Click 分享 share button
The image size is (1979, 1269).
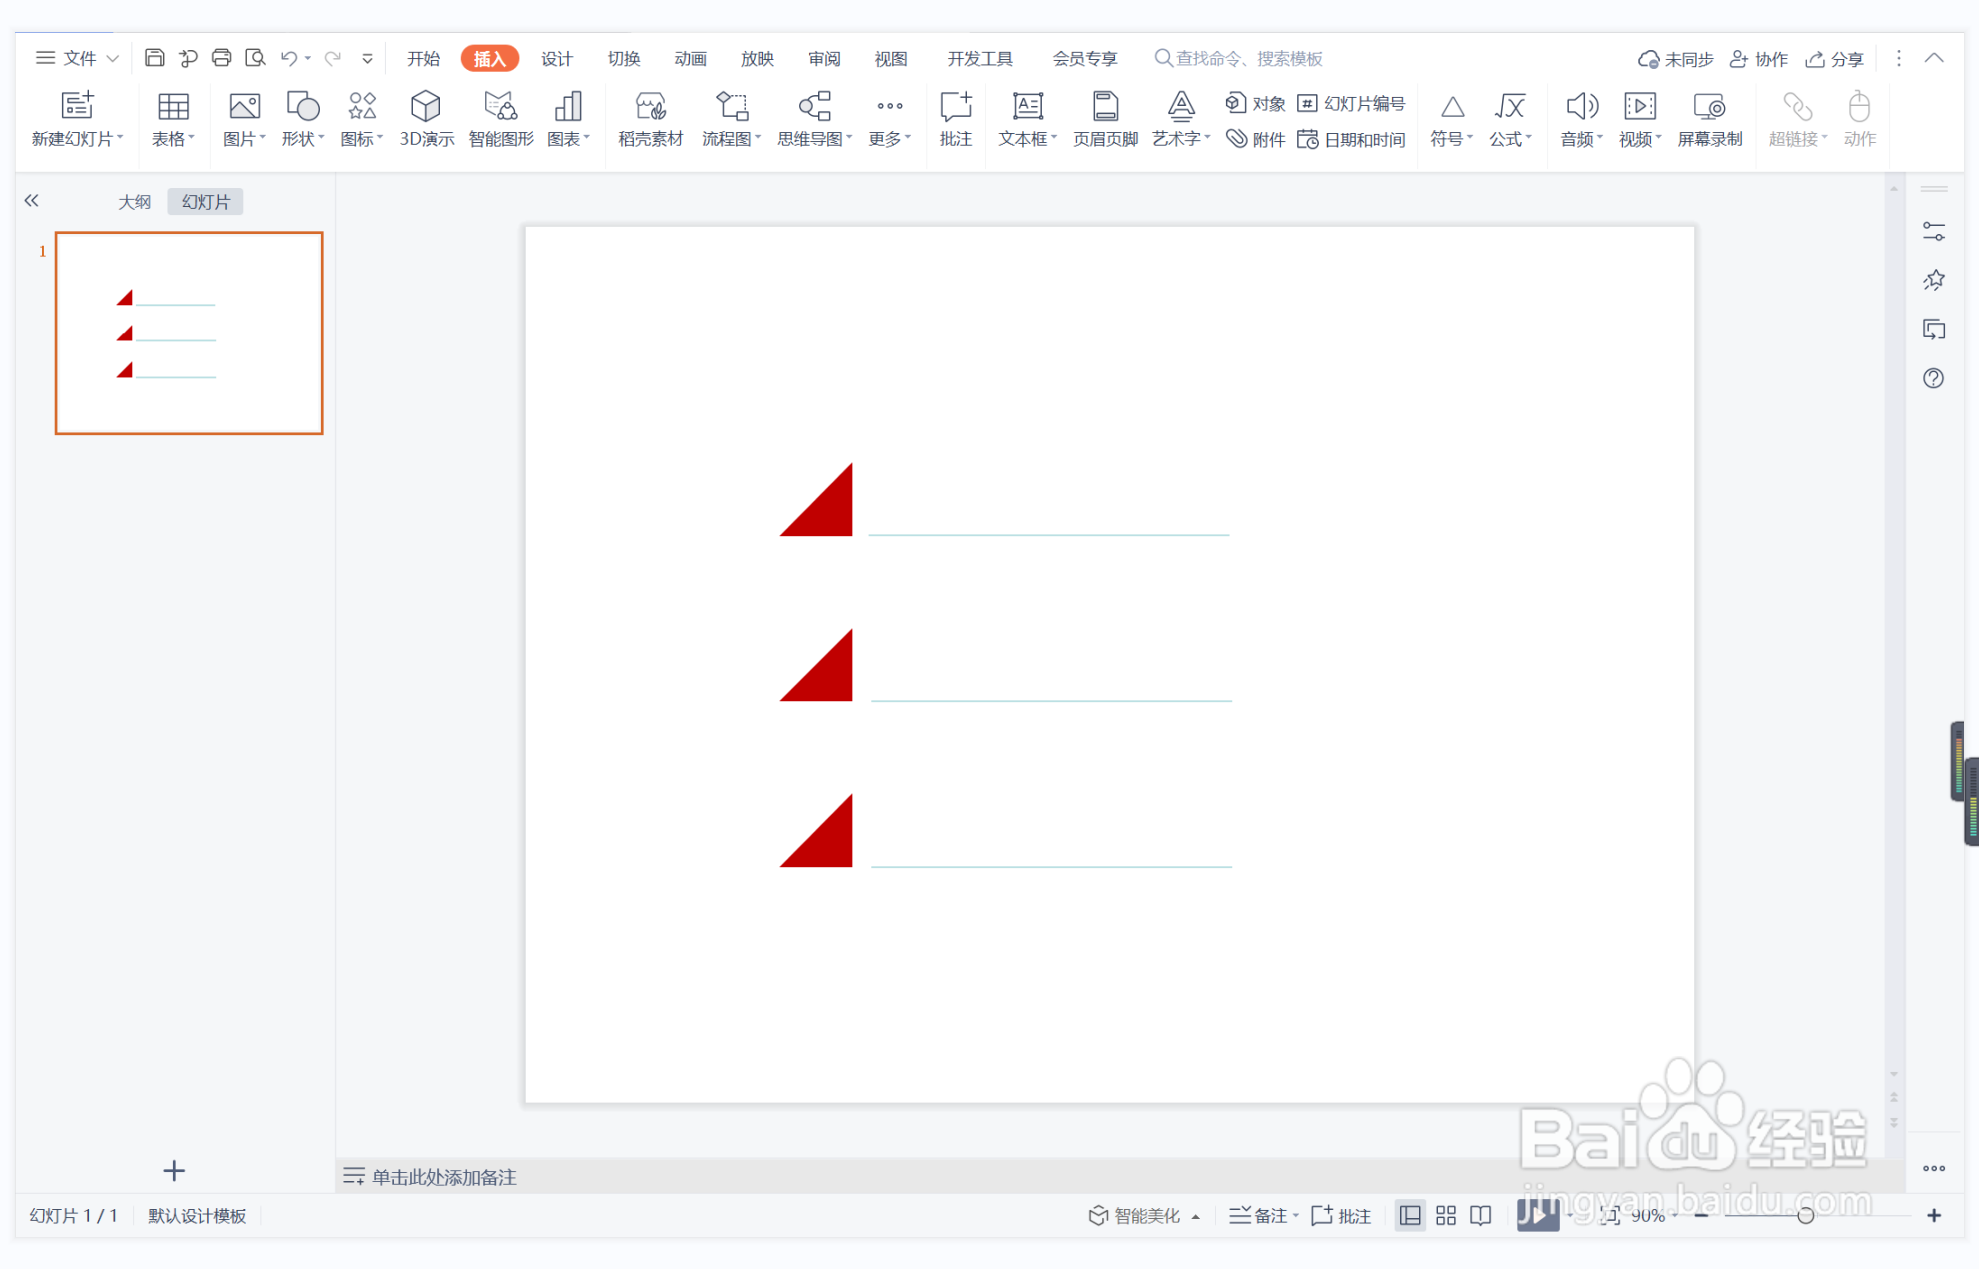tap(1836, 59)
